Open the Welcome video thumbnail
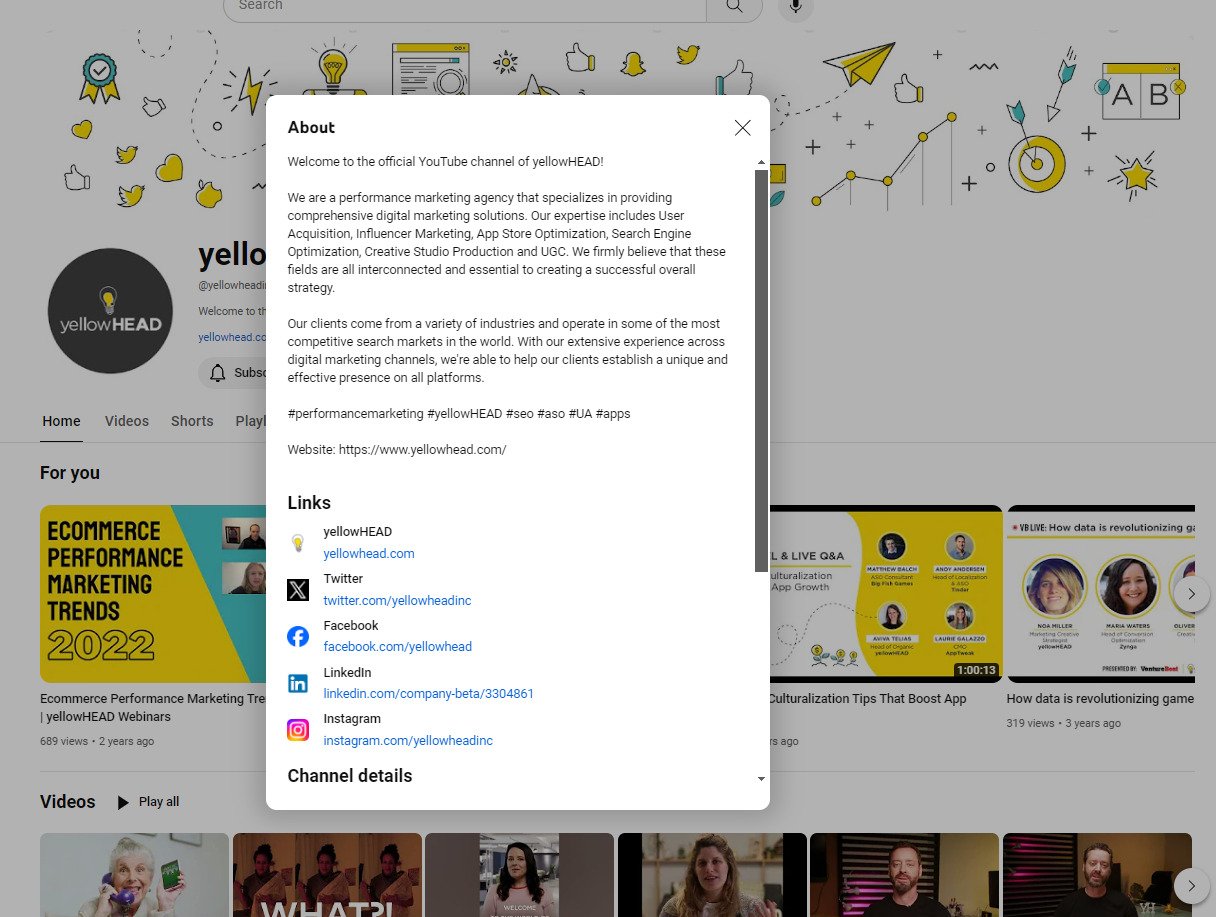This screenshot has height=917, width=1216. pyautogui.click(x=519, y=875)
